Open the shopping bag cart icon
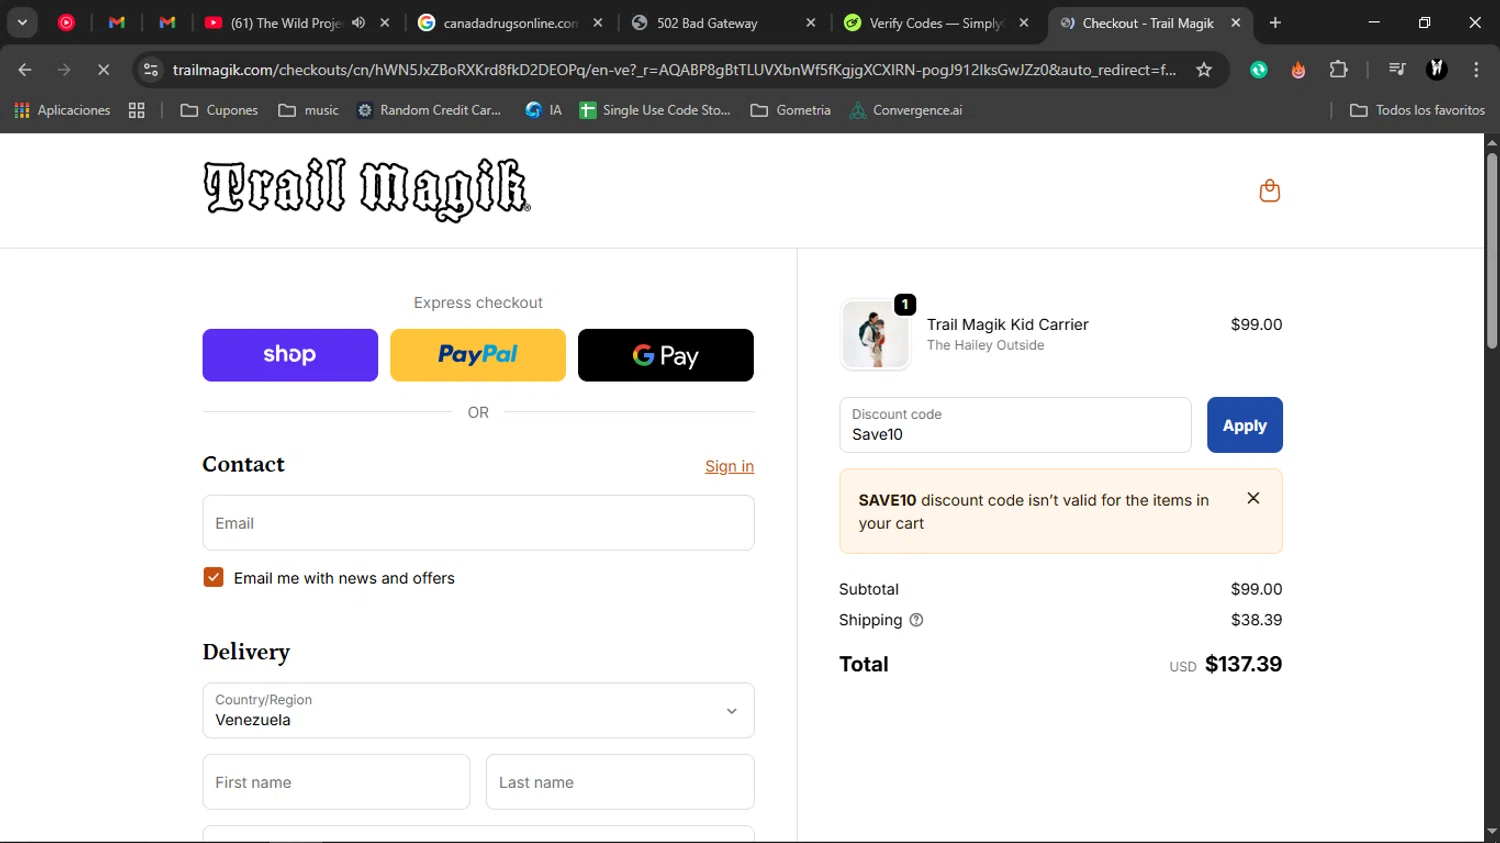Viewport: 1500px width, 843px height. 1269,190
